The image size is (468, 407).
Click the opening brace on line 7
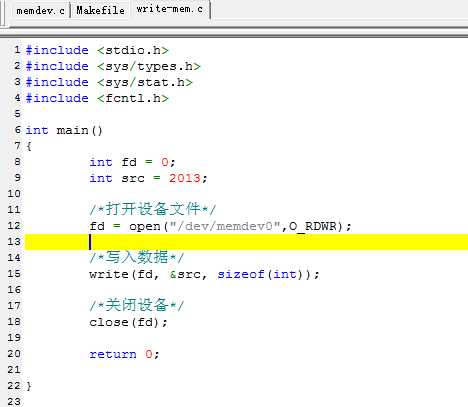pos(29,146)
